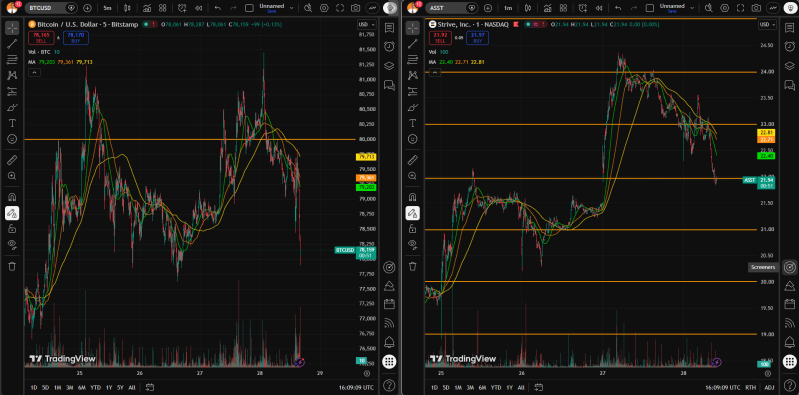The image size is (799, 395).
Task: Open USD currency dropdown on Bitcoin chart
Action: click(366, 24)
